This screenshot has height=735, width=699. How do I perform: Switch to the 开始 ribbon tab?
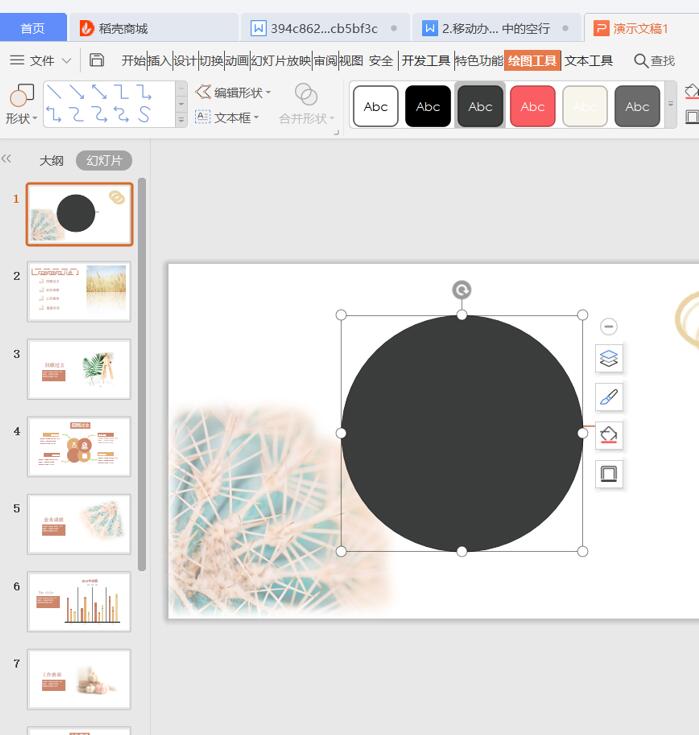(x=134, y=60)
